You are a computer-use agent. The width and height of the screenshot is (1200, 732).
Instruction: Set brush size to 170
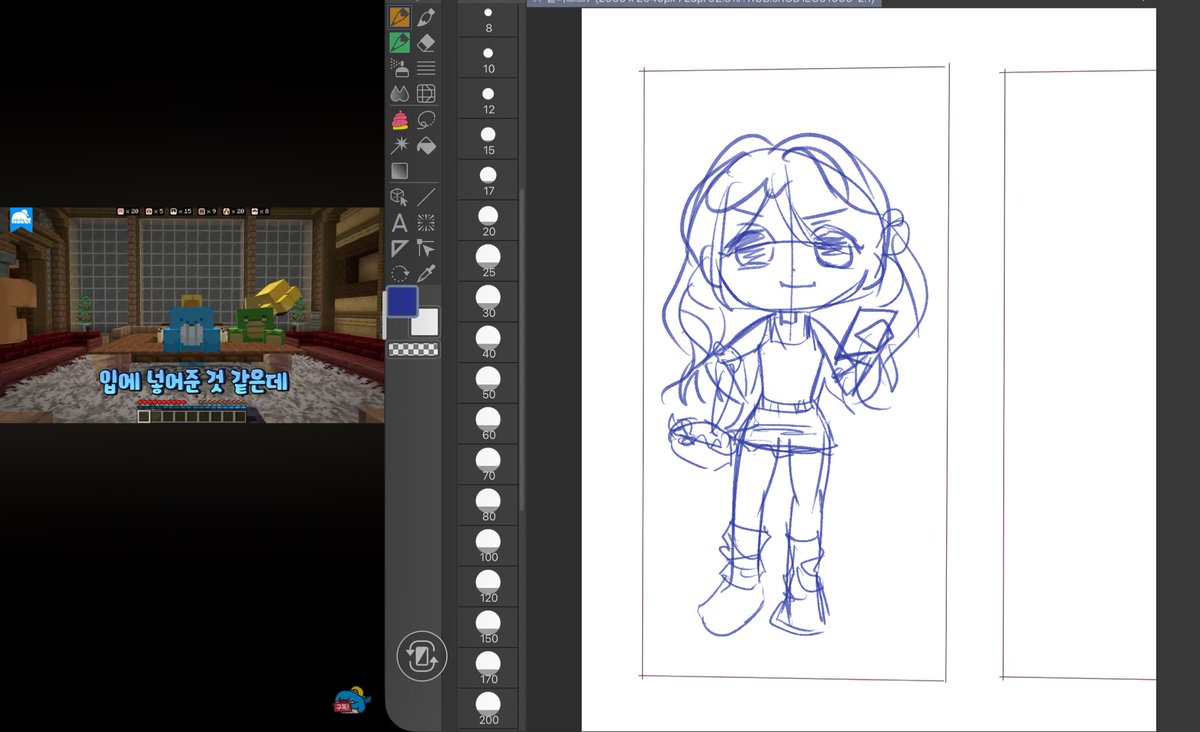point(488,668)
